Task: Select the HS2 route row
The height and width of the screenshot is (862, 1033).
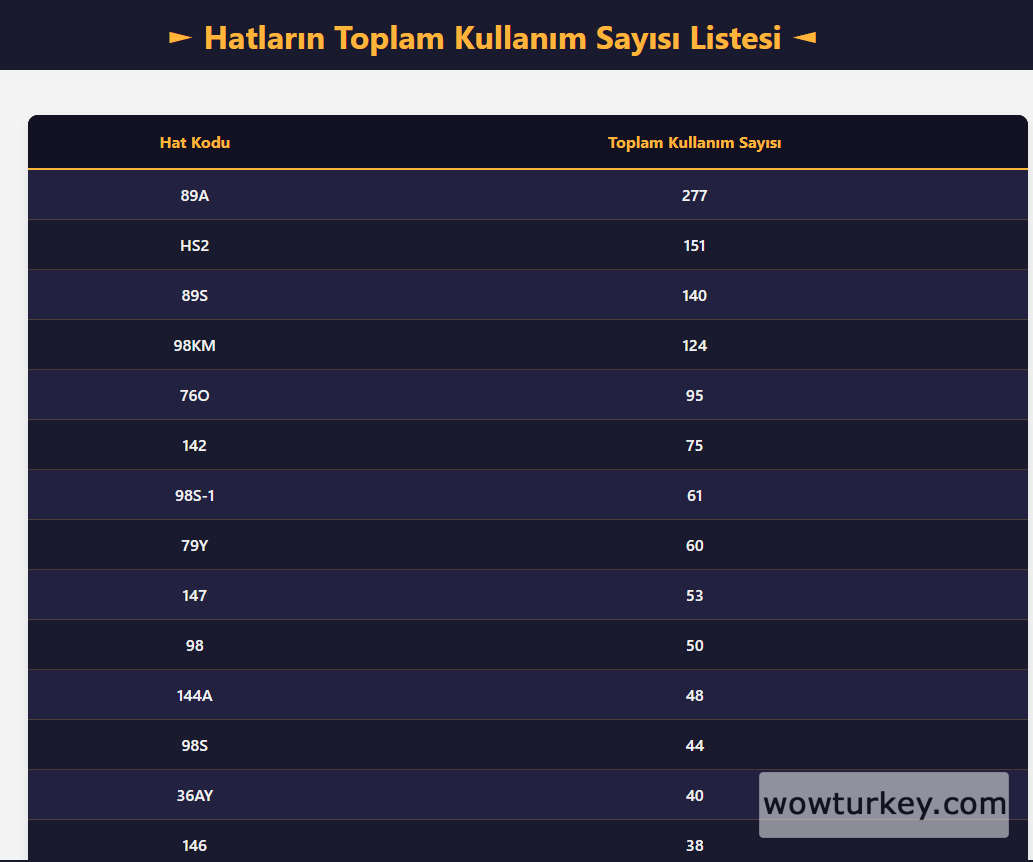Action: [194, 245]
